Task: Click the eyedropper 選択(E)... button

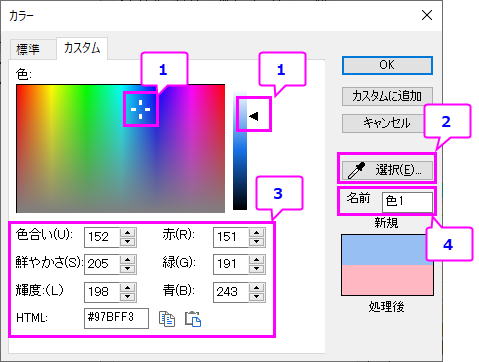Action: [387, 170]
